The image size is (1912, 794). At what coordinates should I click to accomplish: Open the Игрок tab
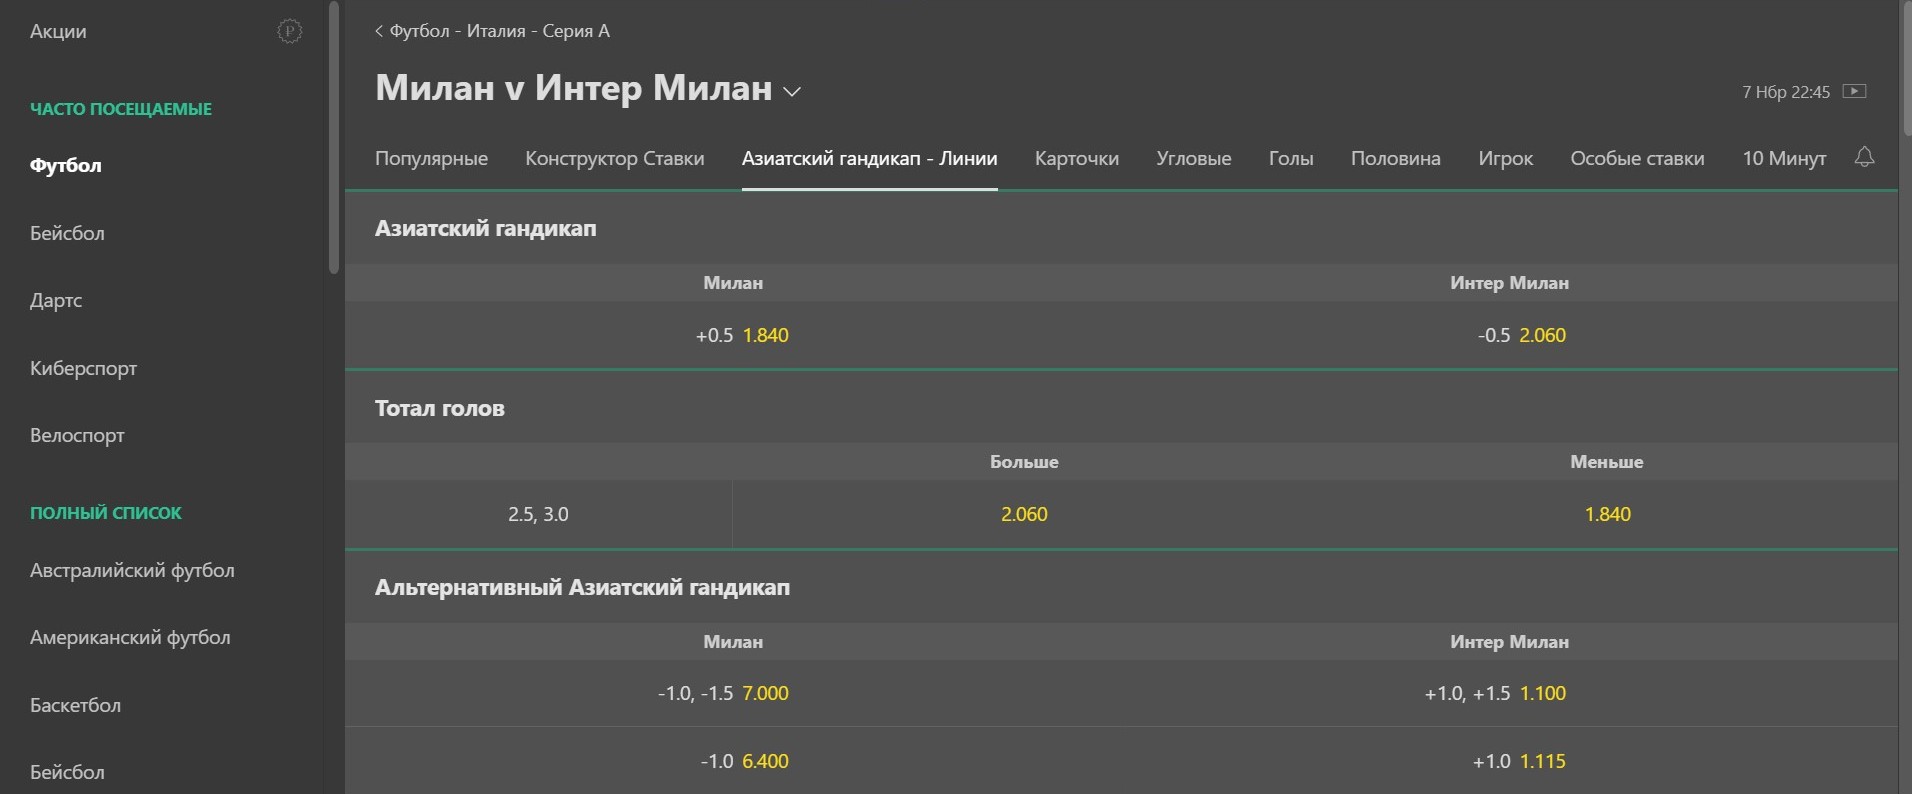[x=1505, y=158]
